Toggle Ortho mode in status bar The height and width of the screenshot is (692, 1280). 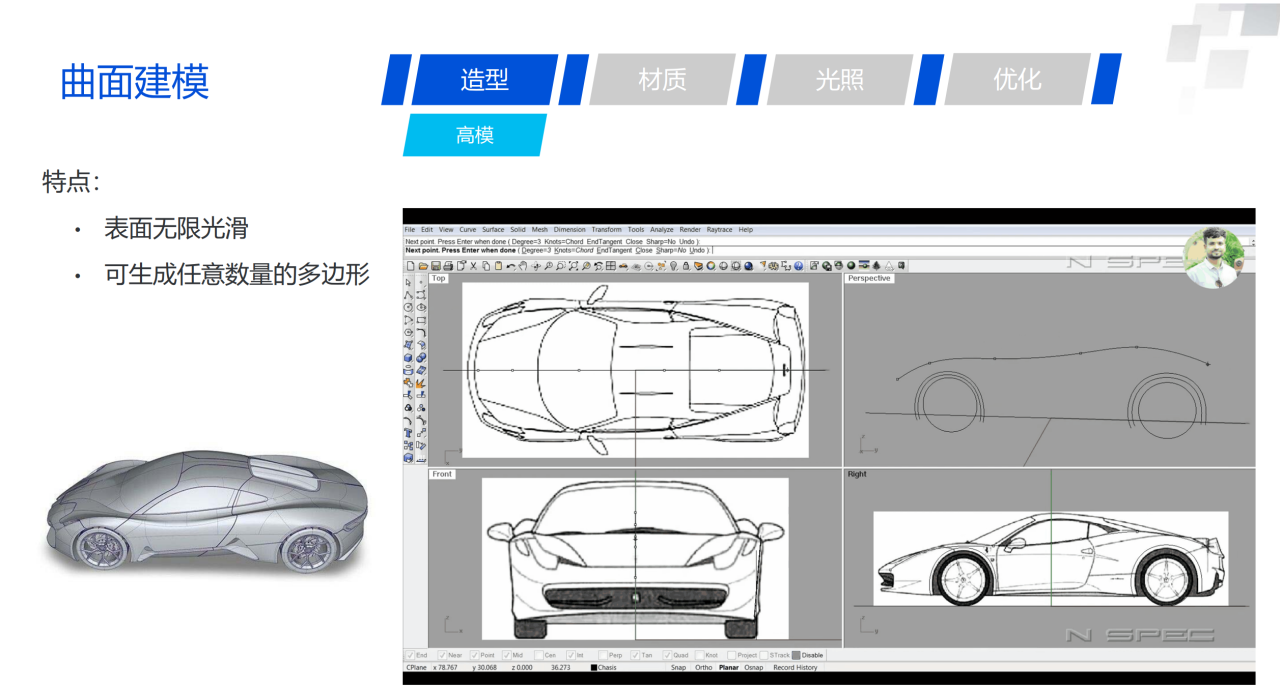704,667
